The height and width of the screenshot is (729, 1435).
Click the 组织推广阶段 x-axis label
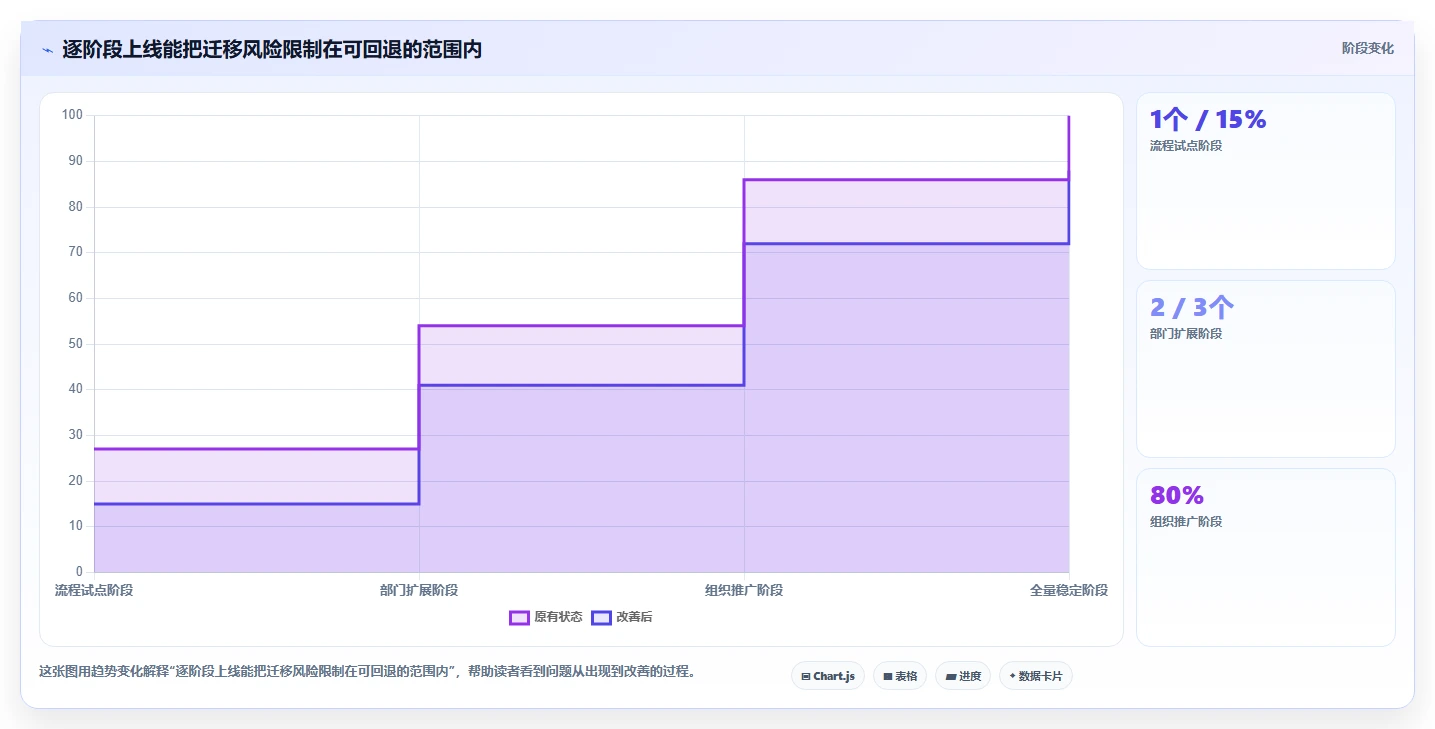[x=744, y=590]
